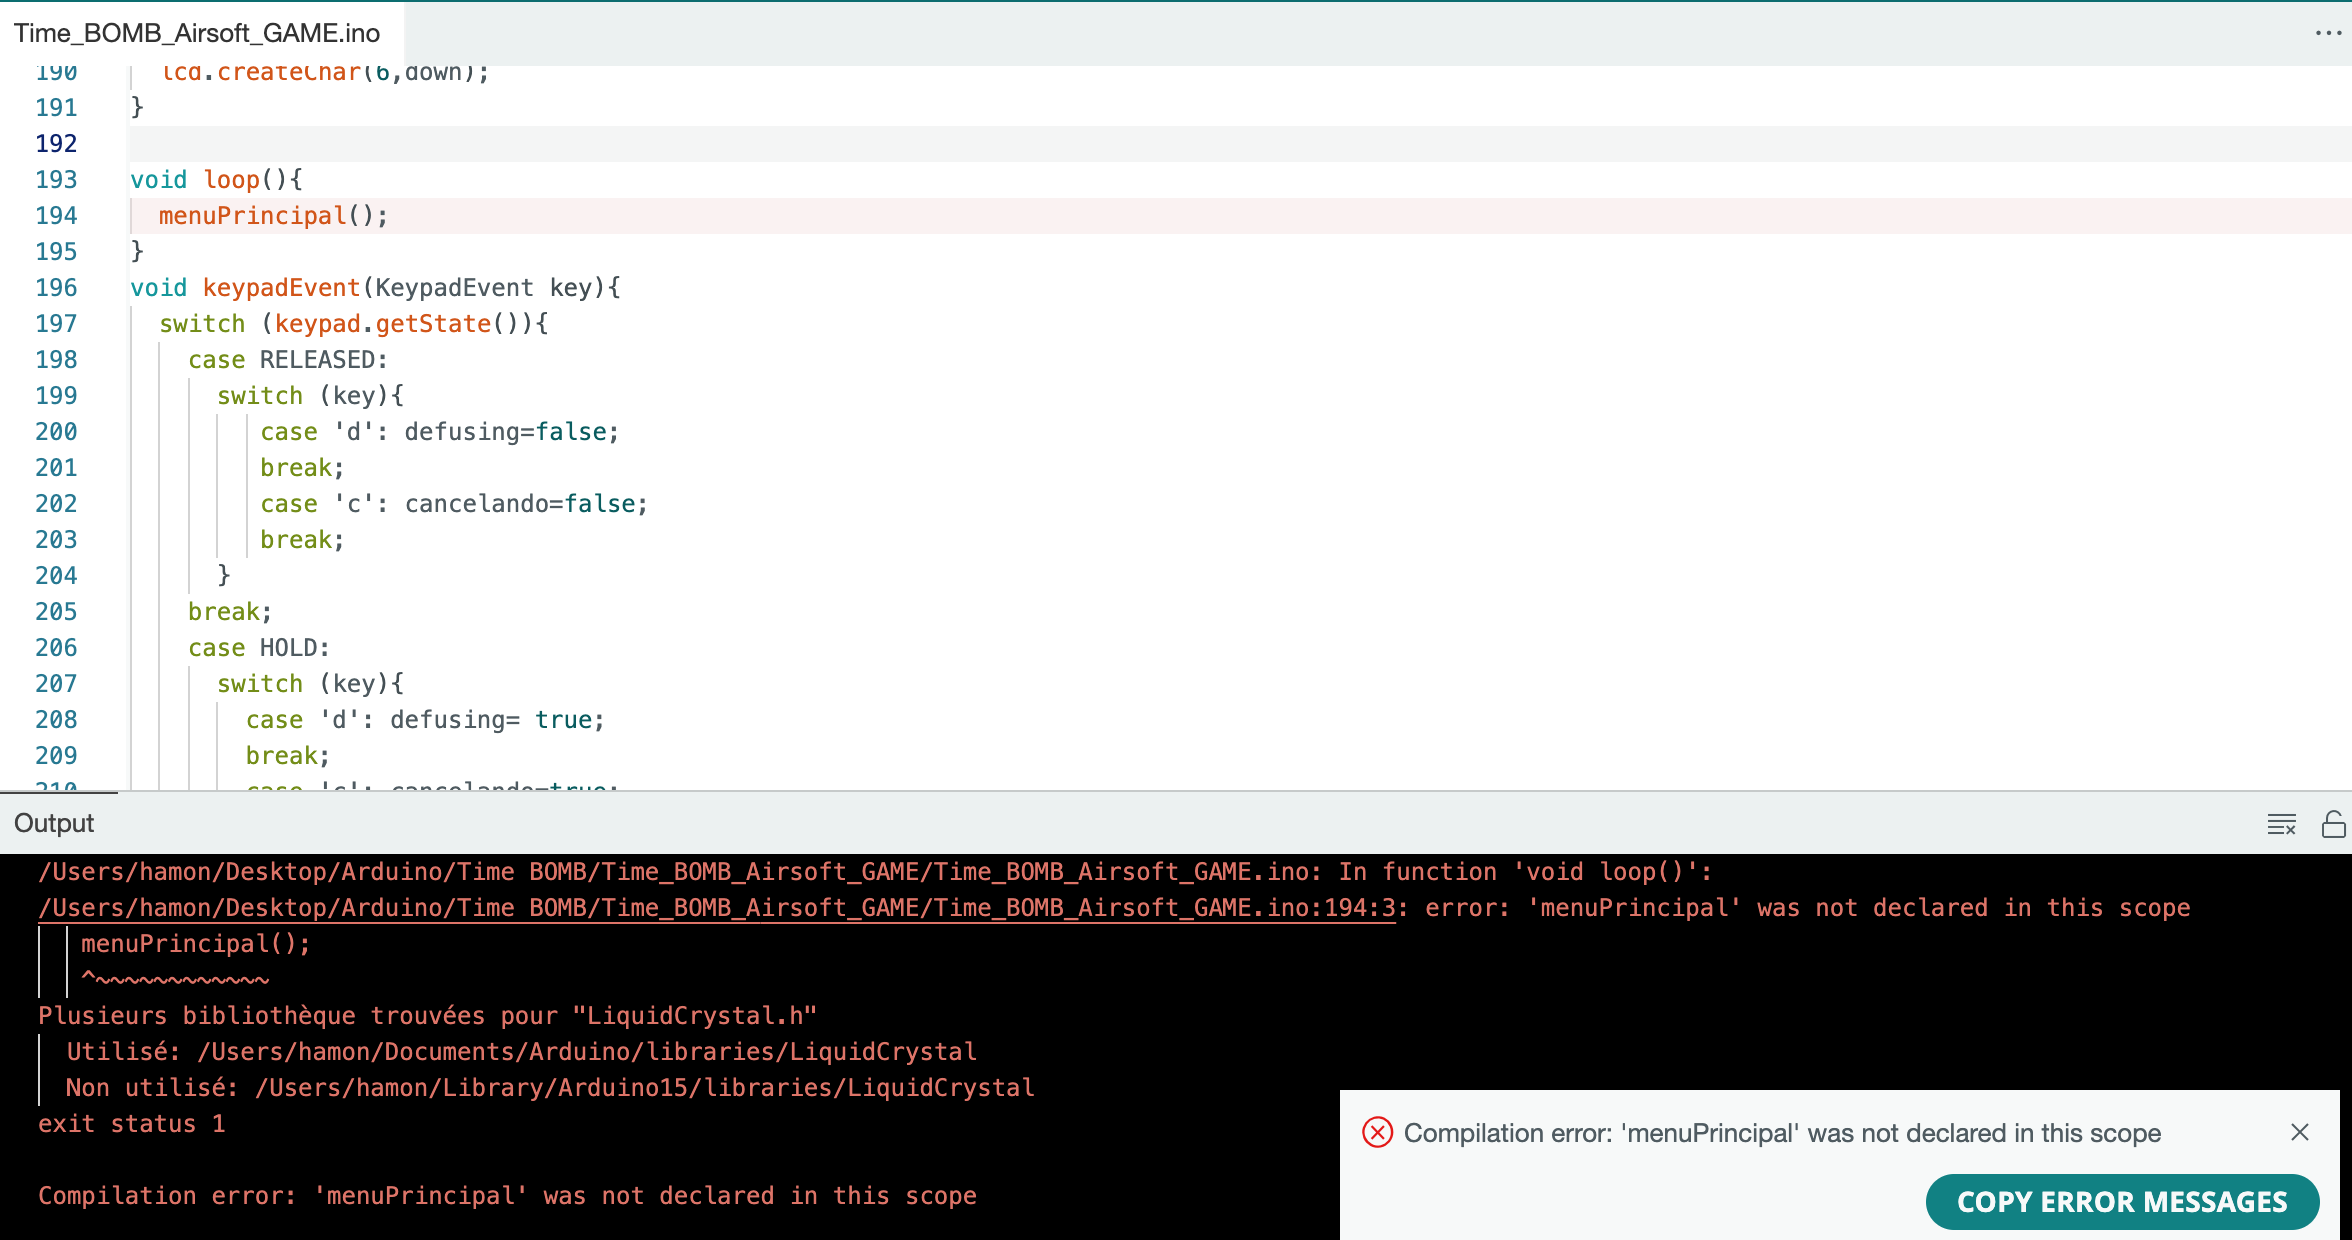Screen dimensions: 2352x1240
Task: Click the Output panel header label
Action: pos(54,823)
